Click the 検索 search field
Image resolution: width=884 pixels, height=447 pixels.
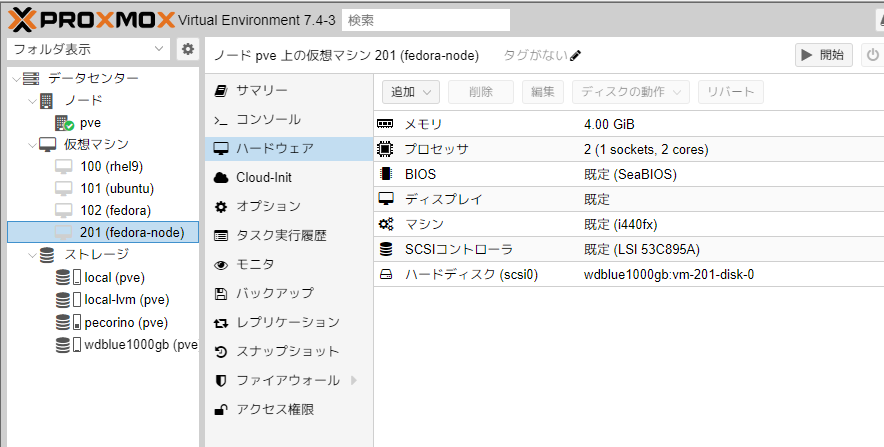coord(426,20)
